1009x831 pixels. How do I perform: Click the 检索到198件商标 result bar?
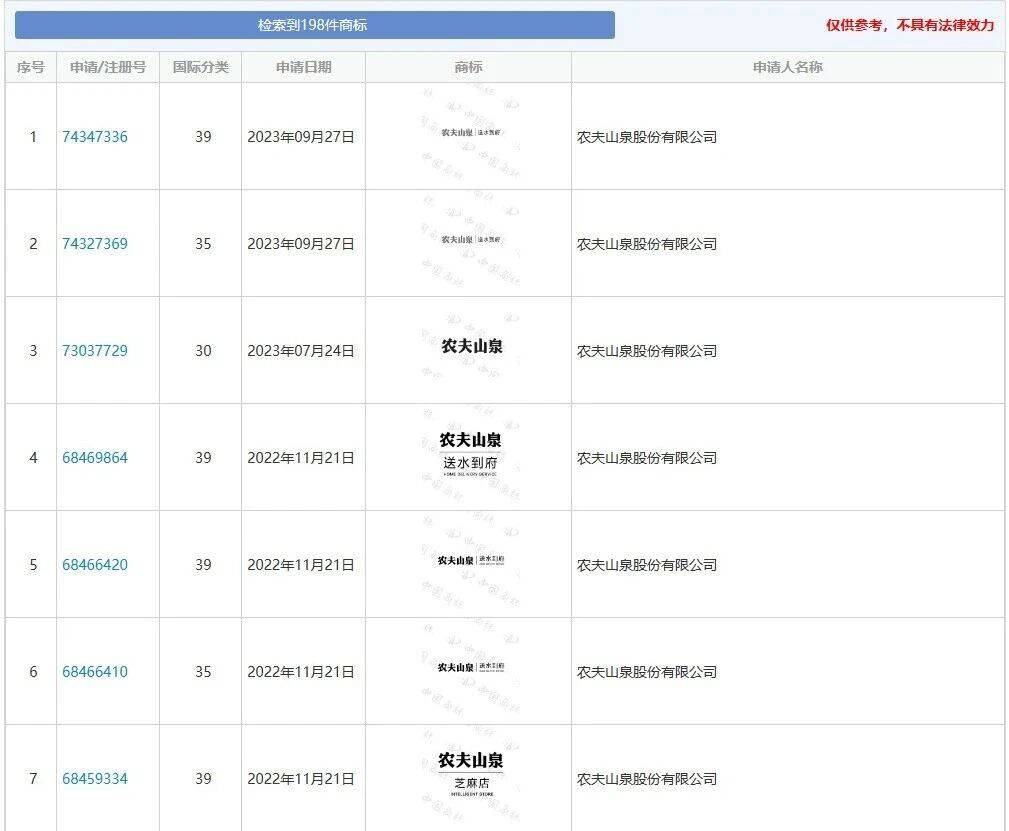(314, 25)
